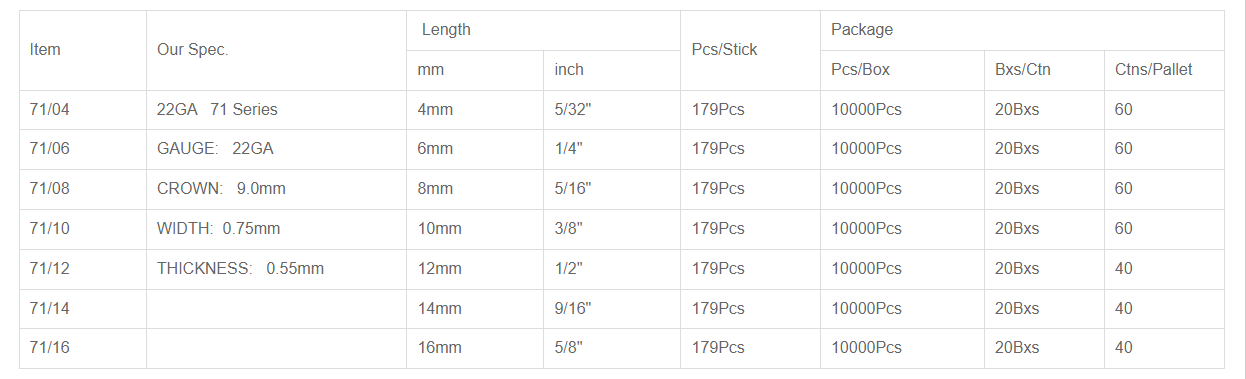
Task: Click the Our Spec. column header
Action: pyautogui.click(x=276, y=50)
